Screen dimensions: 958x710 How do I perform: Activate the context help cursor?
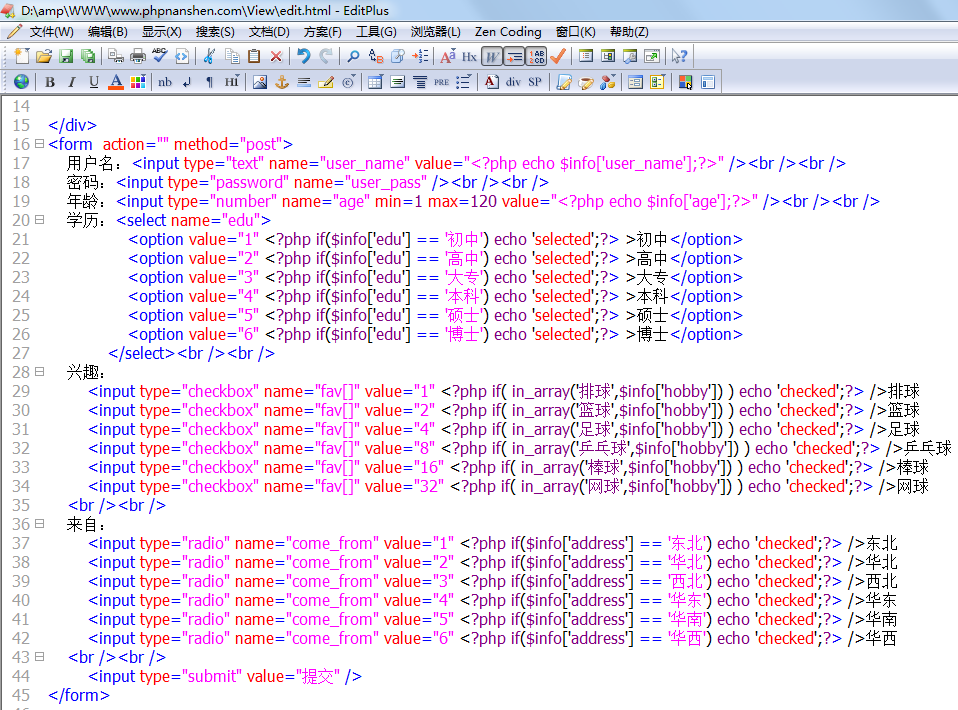pyautogui.click(x=679, y=56)
